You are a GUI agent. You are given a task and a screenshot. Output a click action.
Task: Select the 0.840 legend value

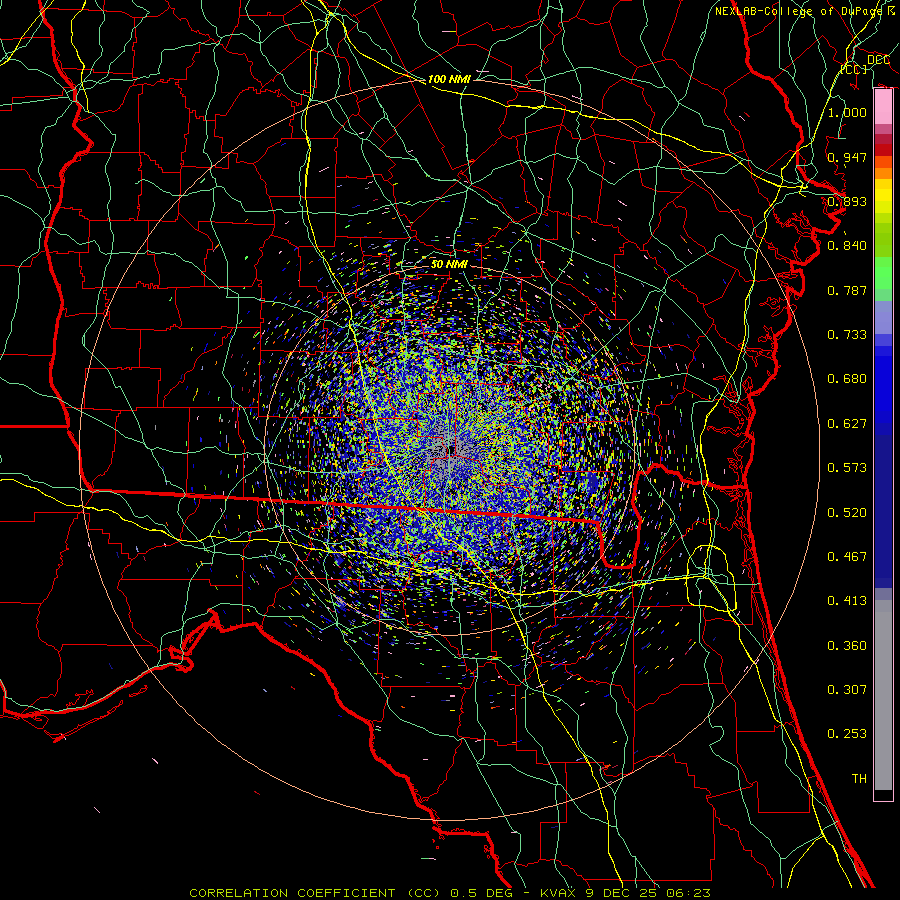(x=847, y=246)
